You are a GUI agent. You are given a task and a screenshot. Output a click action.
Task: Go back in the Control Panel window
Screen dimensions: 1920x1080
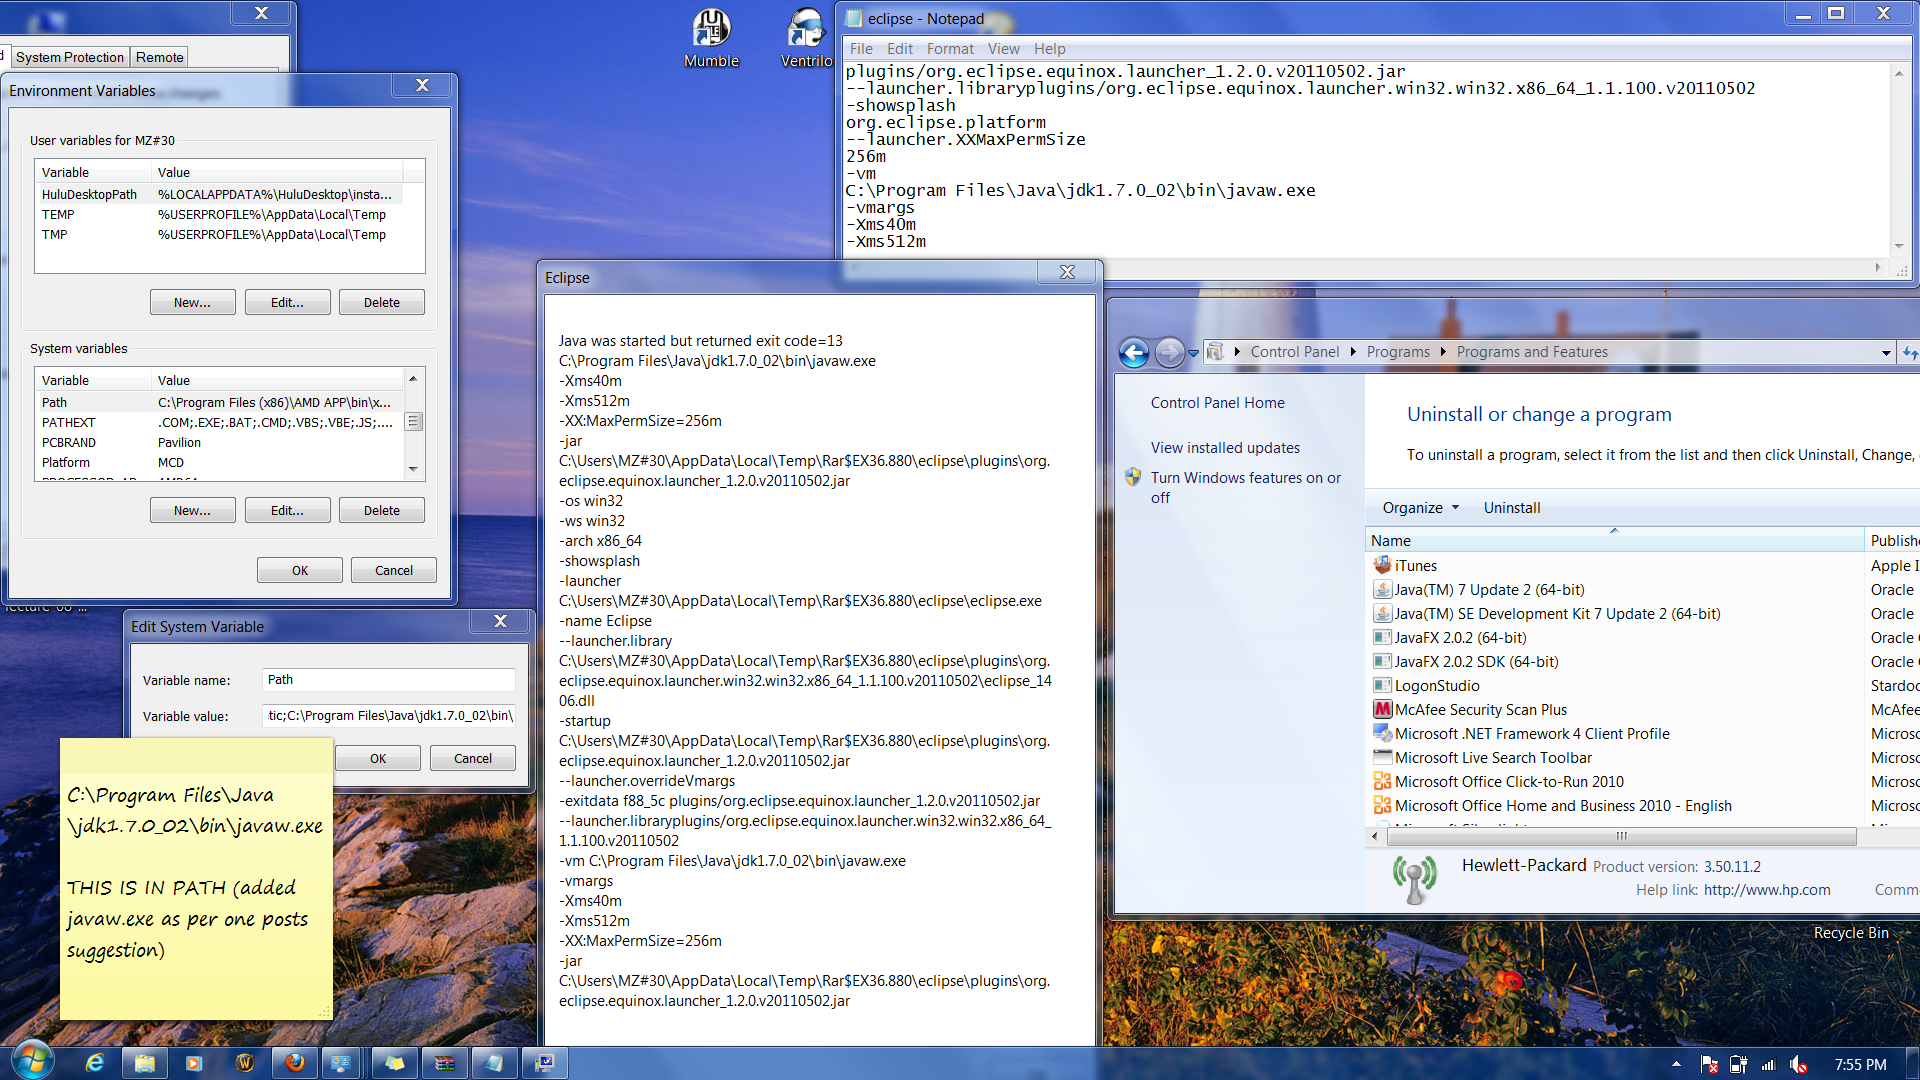(1134, 352)
